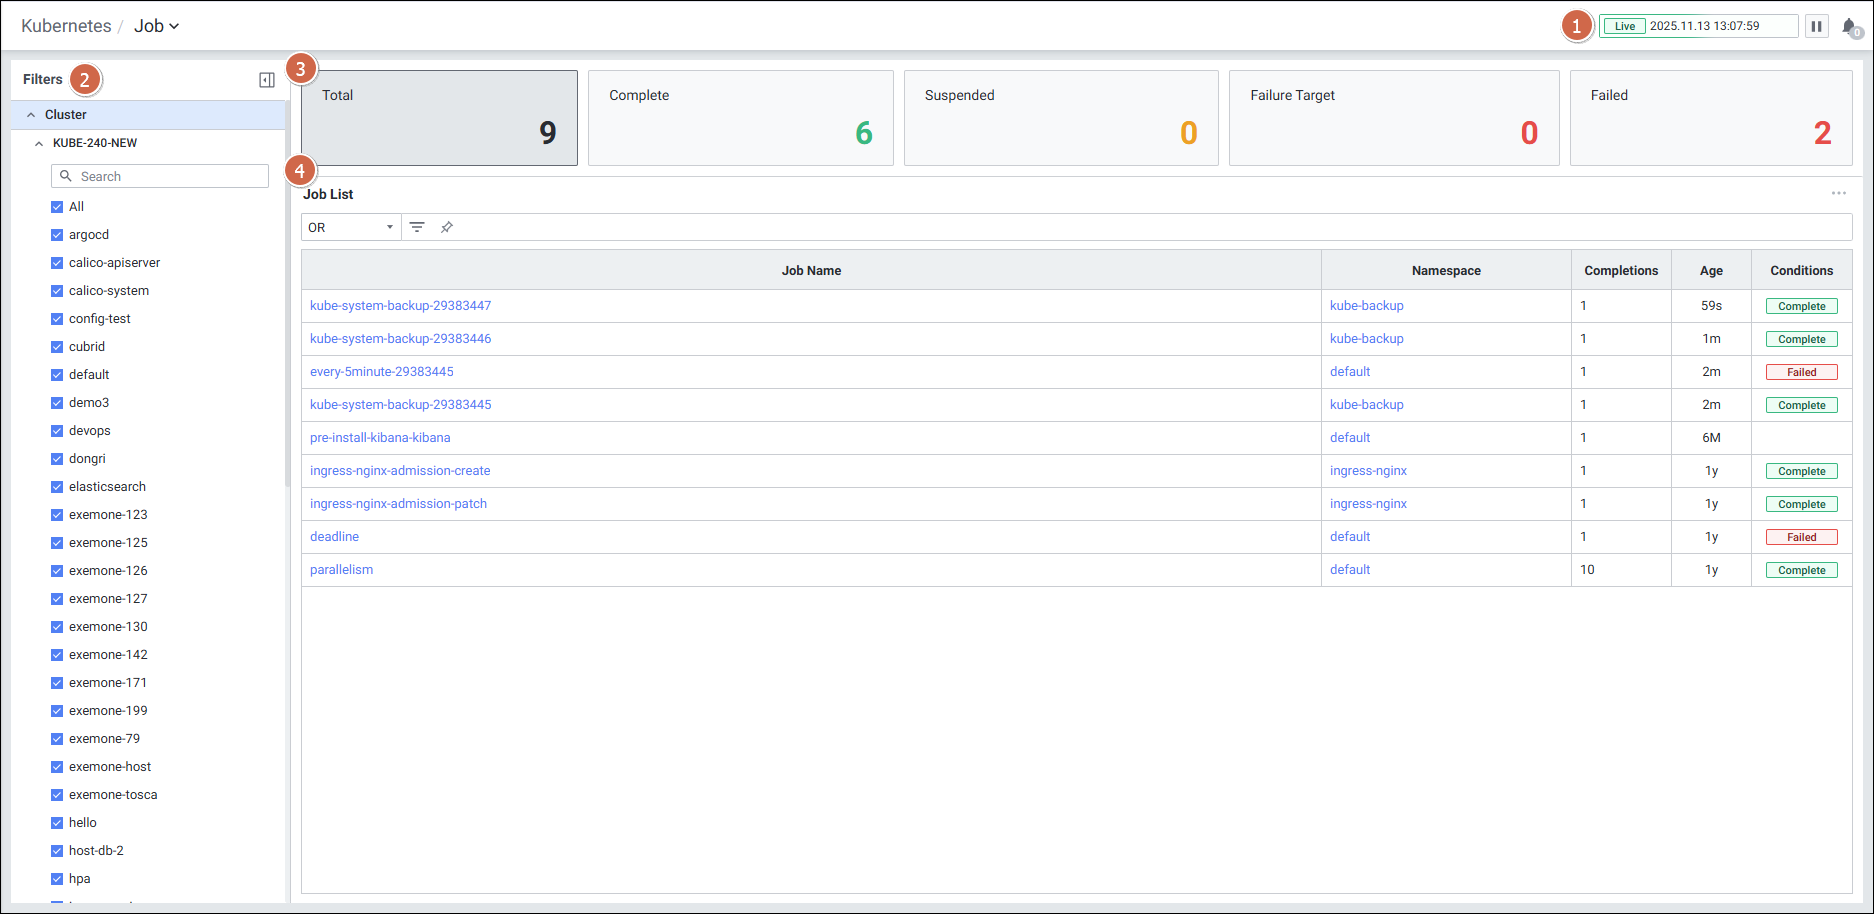This screenshot has height=914, width=1874.
Task: Open the Job page dropdown in breadcrumb
Action: [x=157, y=26]
